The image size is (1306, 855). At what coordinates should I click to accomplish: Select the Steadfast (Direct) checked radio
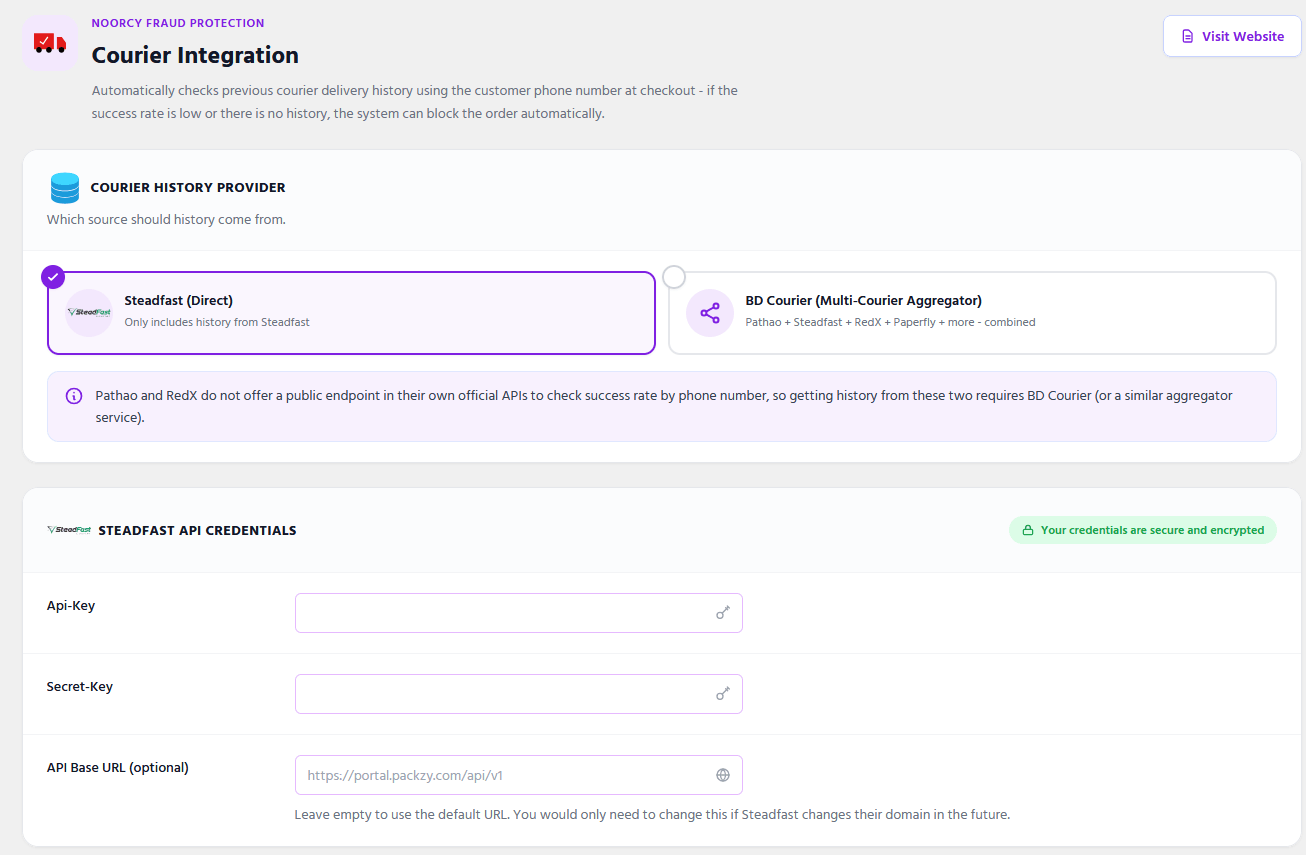(53, 277)
